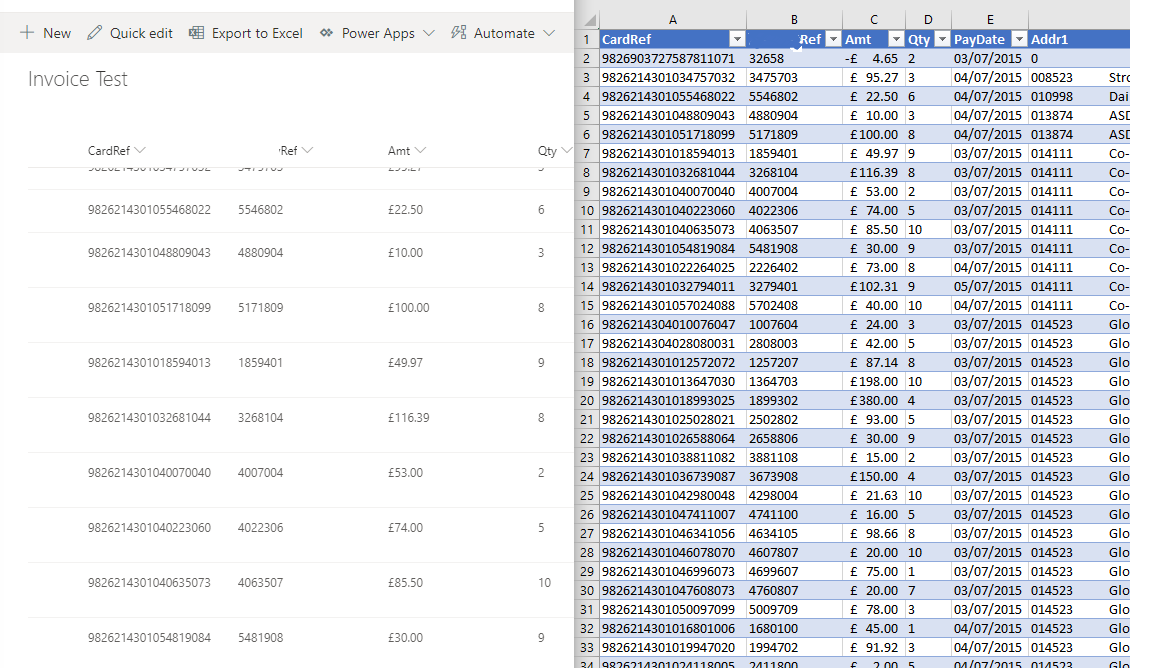Click the Invoice Test list title

coord(77,78)
